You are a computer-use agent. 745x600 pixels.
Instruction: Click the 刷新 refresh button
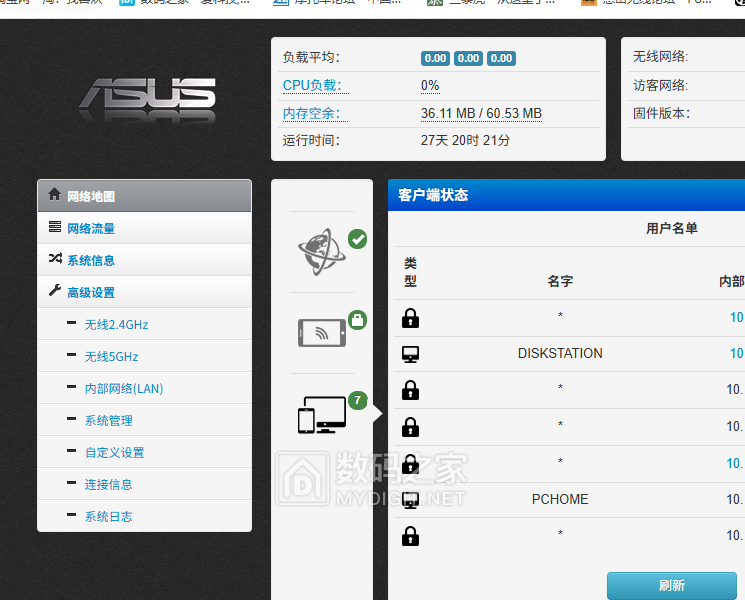(672, 585)
